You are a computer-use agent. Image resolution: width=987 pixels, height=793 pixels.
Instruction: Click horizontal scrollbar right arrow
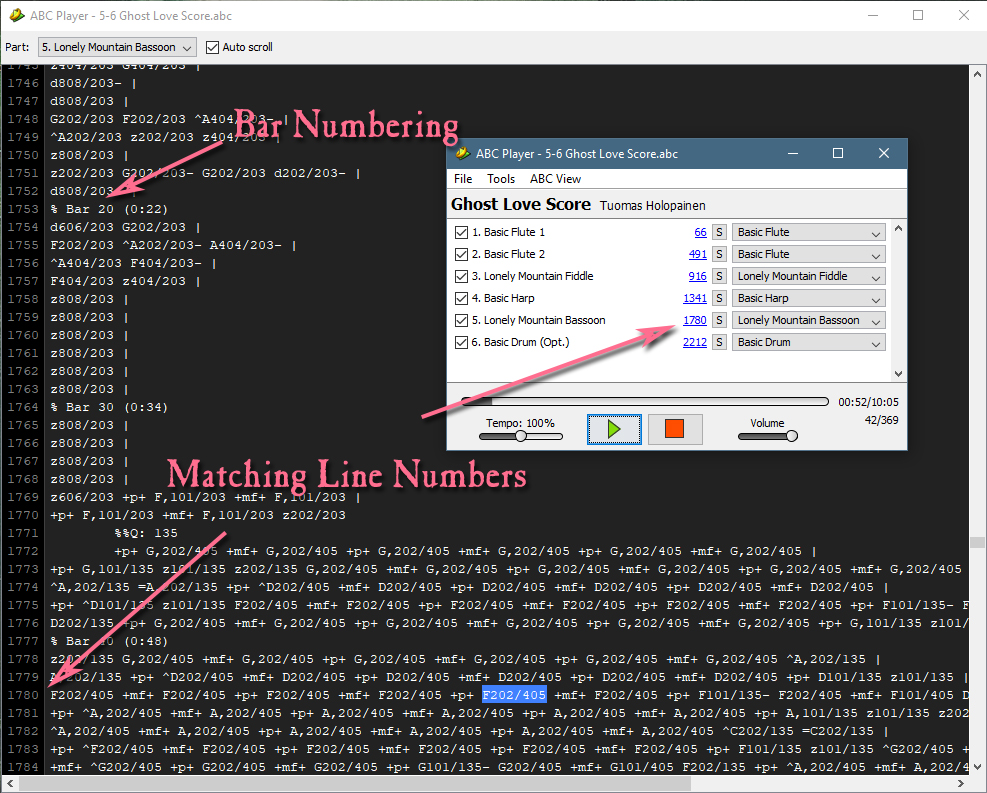click(961, 784)
